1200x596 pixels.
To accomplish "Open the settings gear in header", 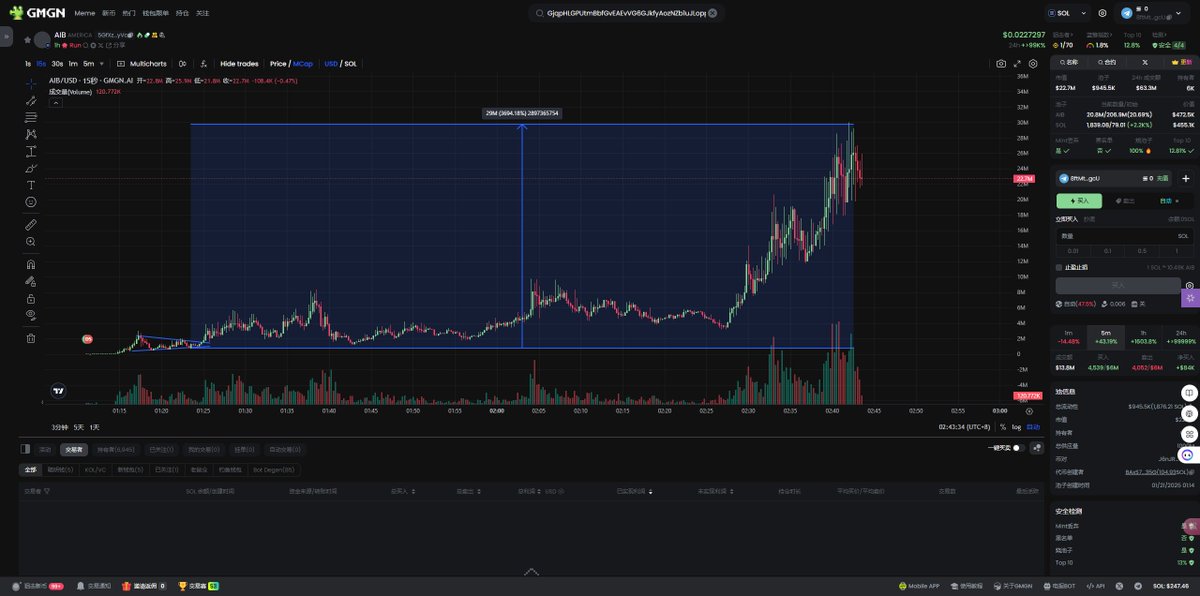I will click(1103, 14).
